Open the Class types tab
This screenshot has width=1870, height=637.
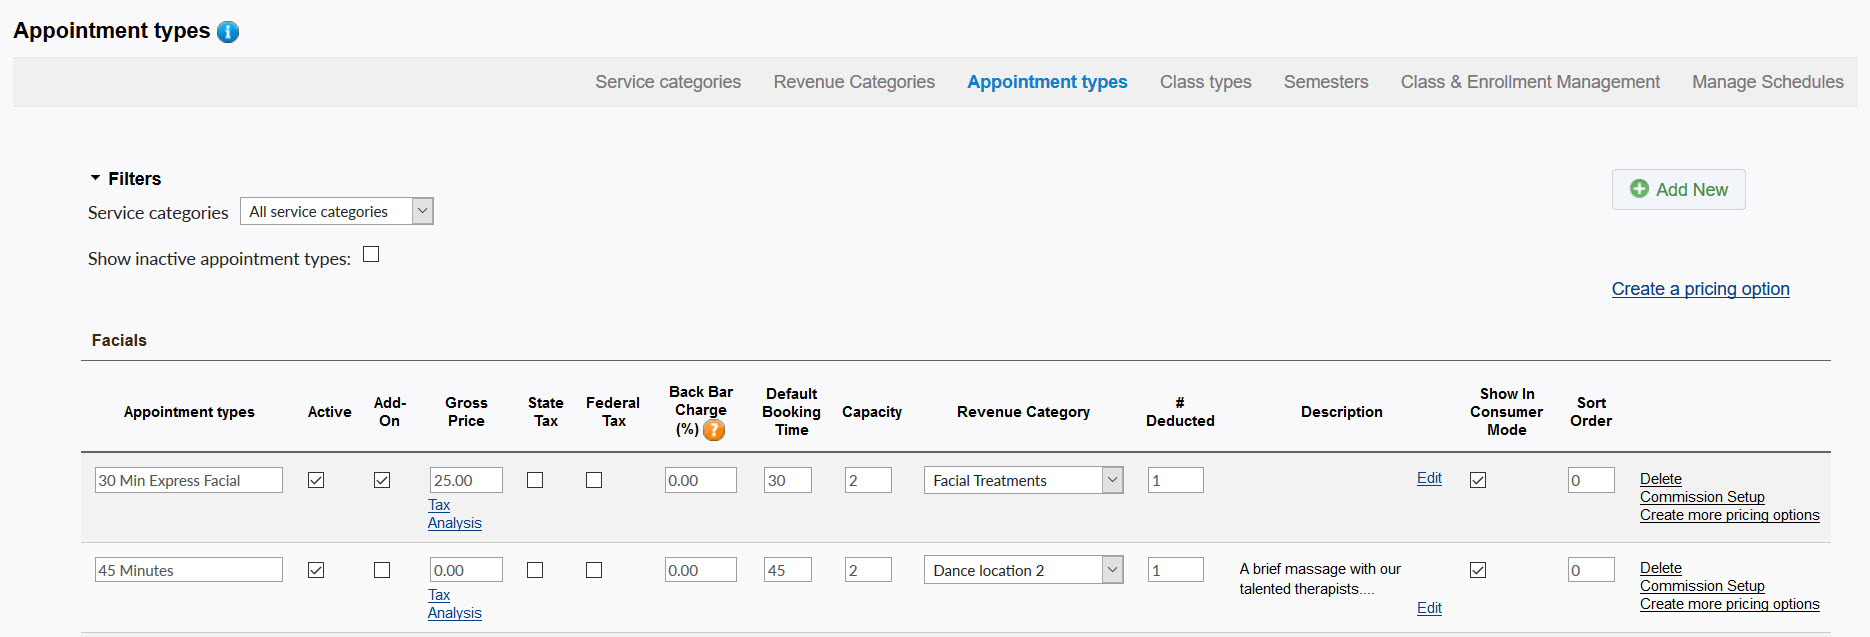(1205, 82)
